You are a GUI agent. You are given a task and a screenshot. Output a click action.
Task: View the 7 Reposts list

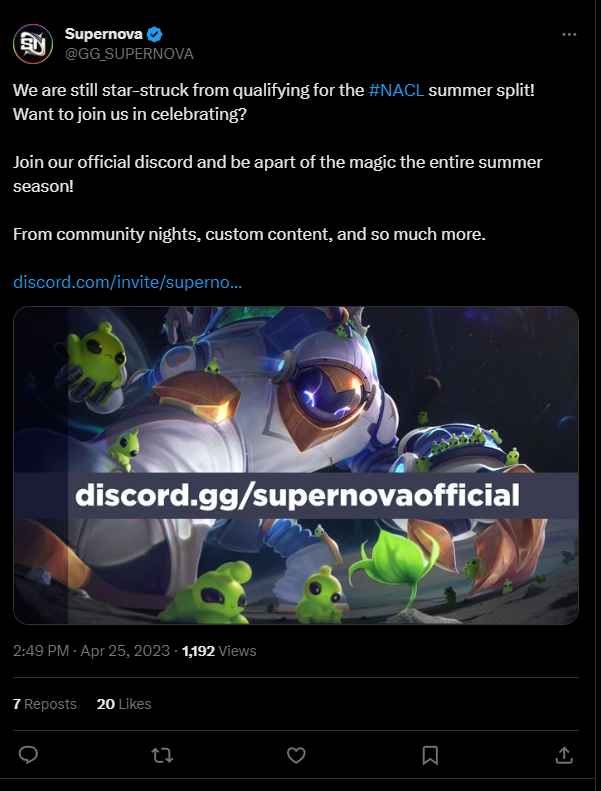pyautogui.click(x=44, y=704)
